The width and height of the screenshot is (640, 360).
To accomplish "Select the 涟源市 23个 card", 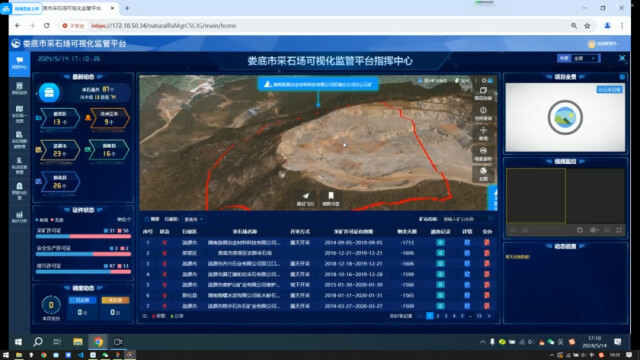I will coord(60,150).
